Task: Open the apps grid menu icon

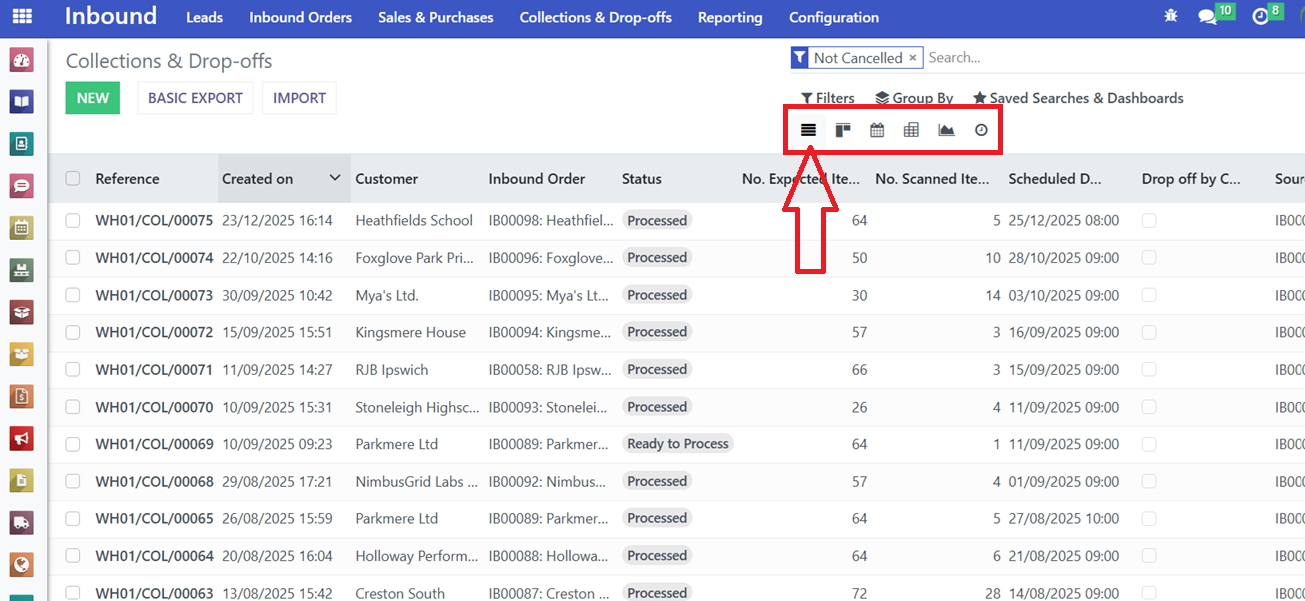Action: tap(21, 17)
